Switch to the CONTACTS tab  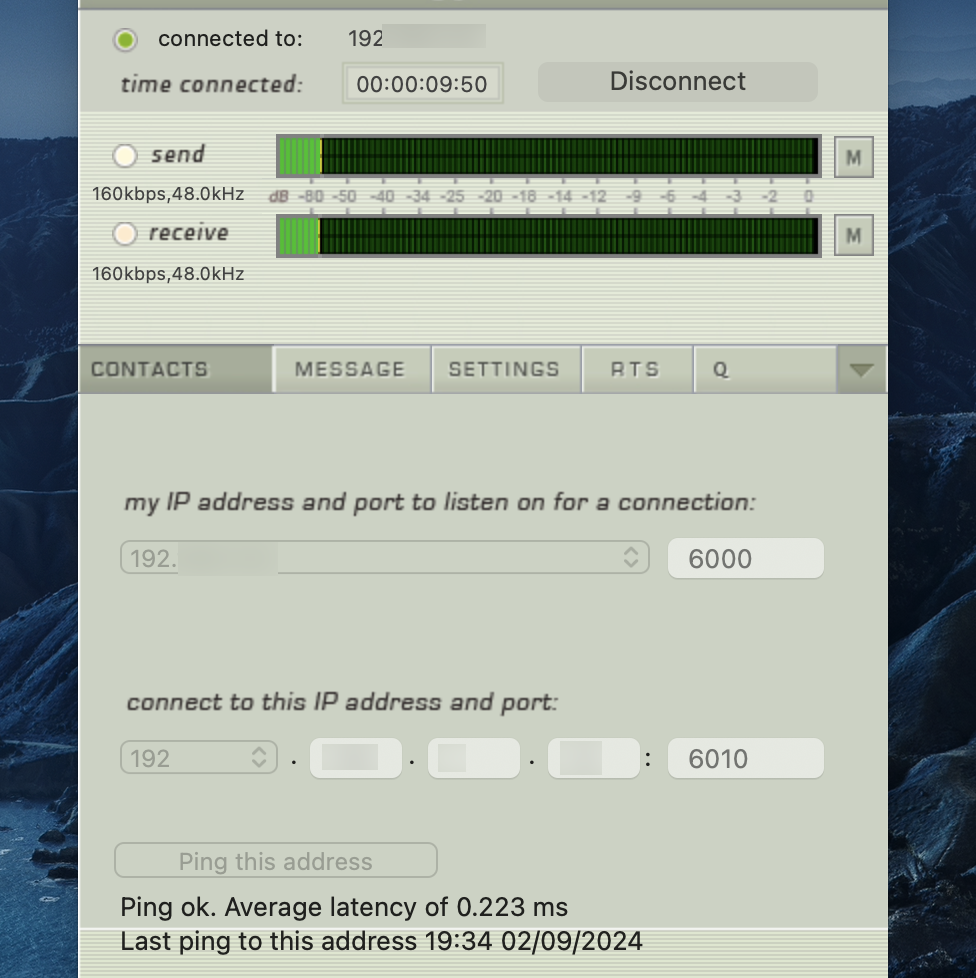tap(150, 369)
